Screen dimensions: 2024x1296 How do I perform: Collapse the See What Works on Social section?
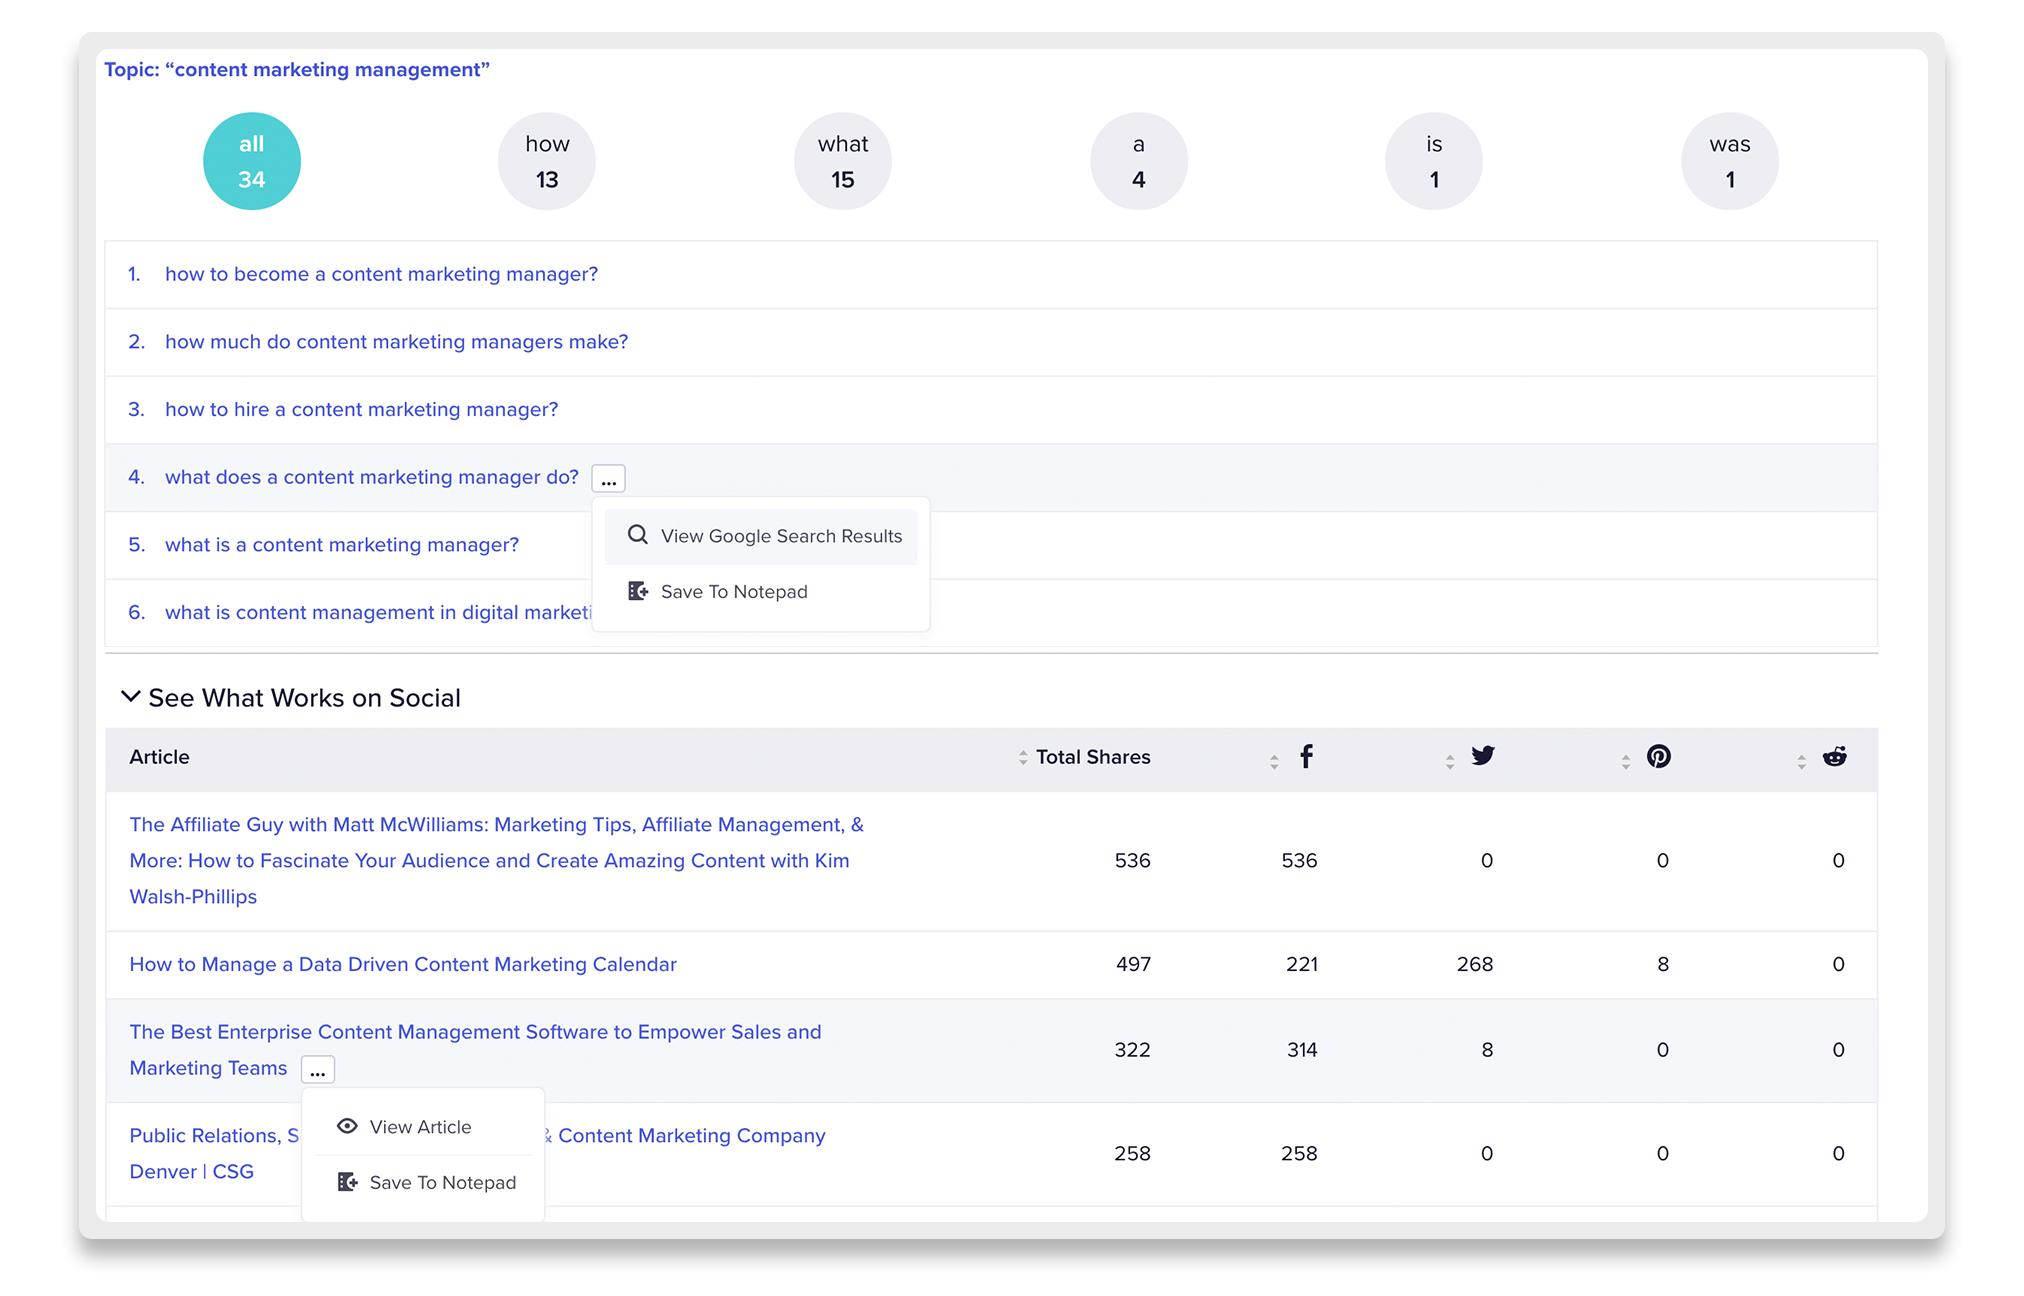(130, 697)
